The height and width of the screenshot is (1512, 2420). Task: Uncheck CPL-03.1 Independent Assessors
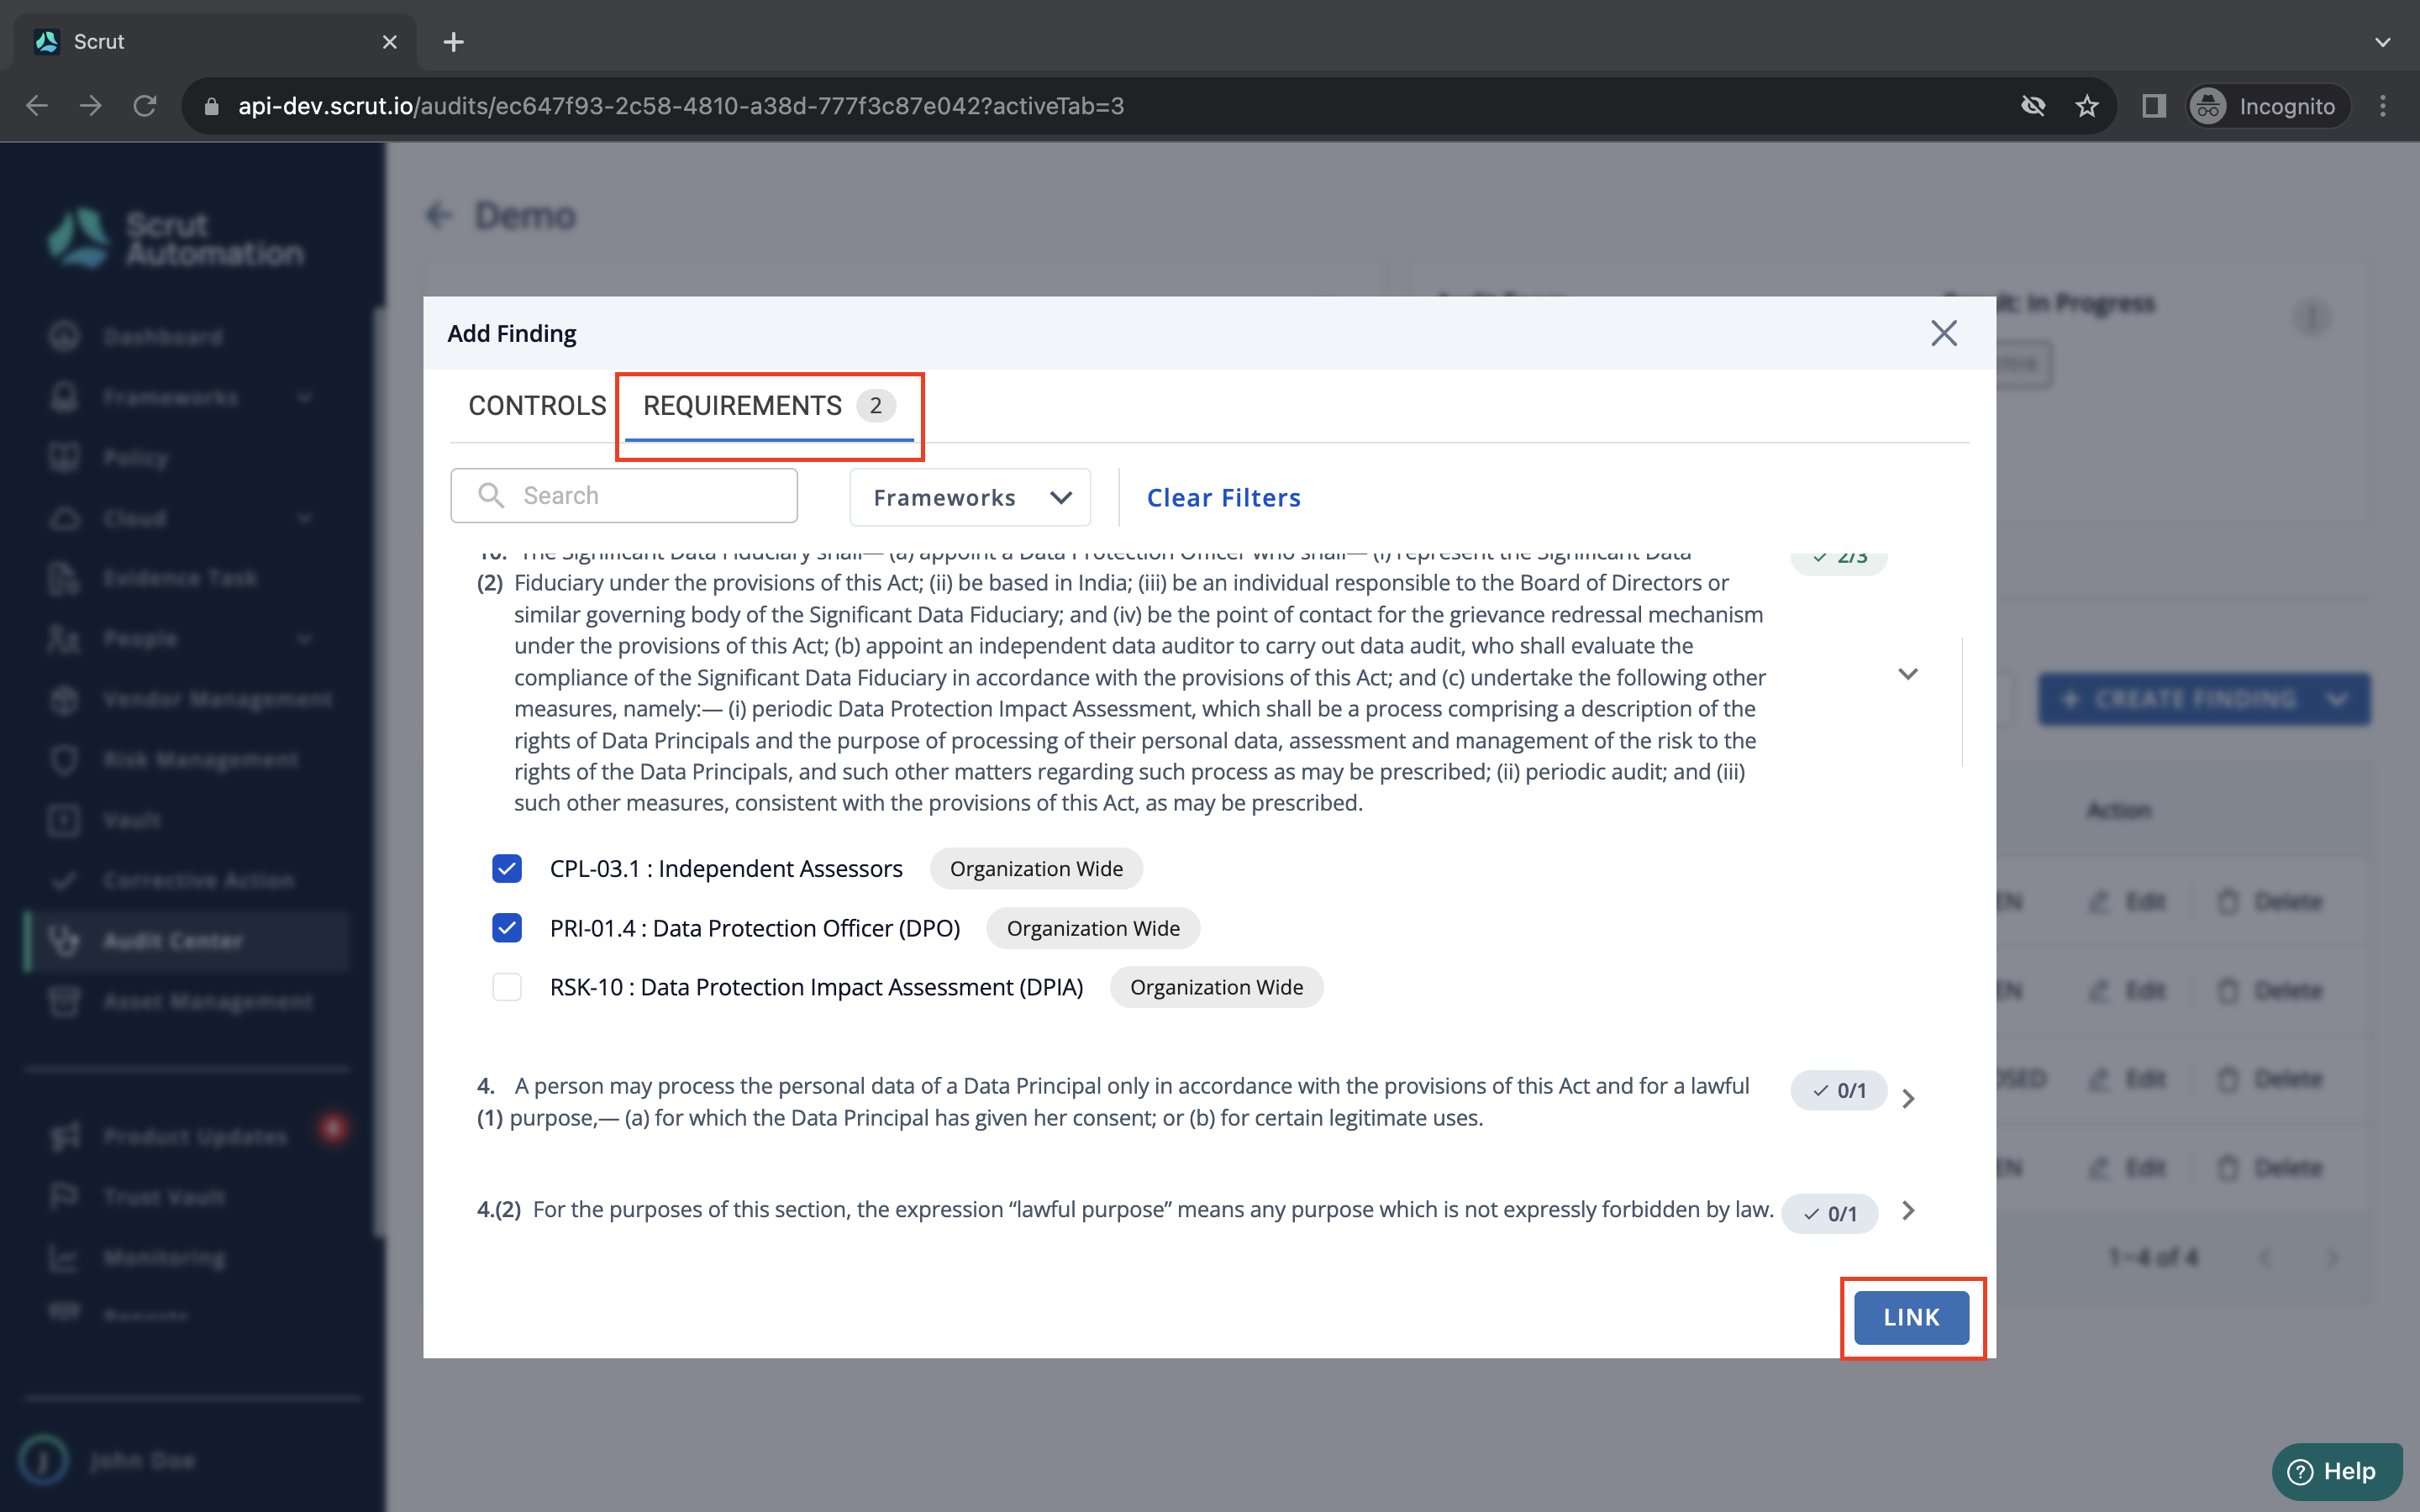(x=507, y=868)
